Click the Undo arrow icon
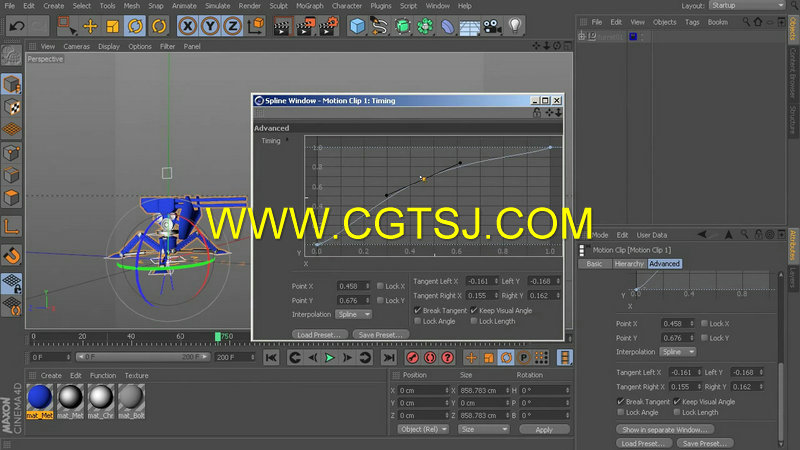 coord(17,26)
